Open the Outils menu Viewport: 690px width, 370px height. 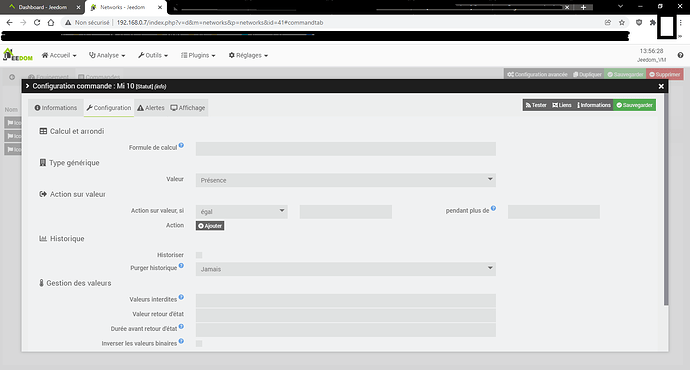(153, 55)
